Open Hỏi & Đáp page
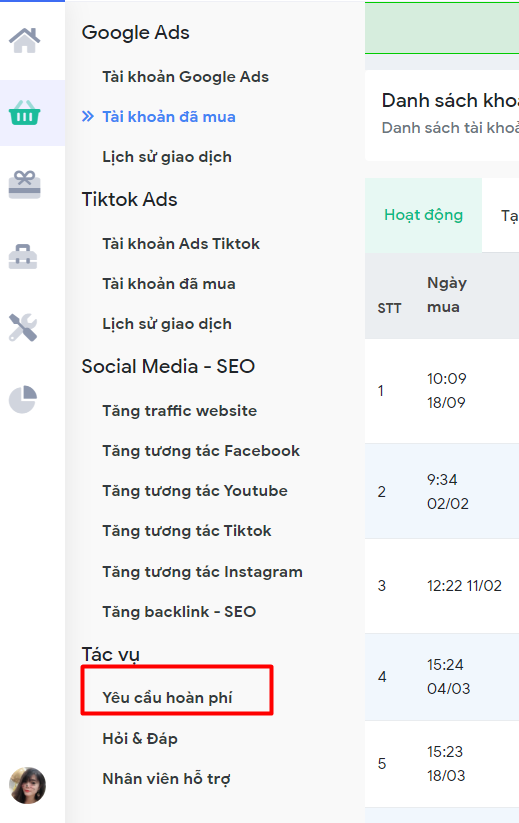 140,738
